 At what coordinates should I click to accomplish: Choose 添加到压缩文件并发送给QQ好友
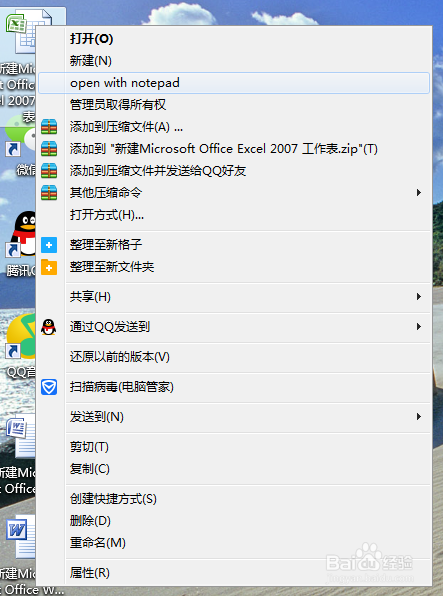(234, 171)
